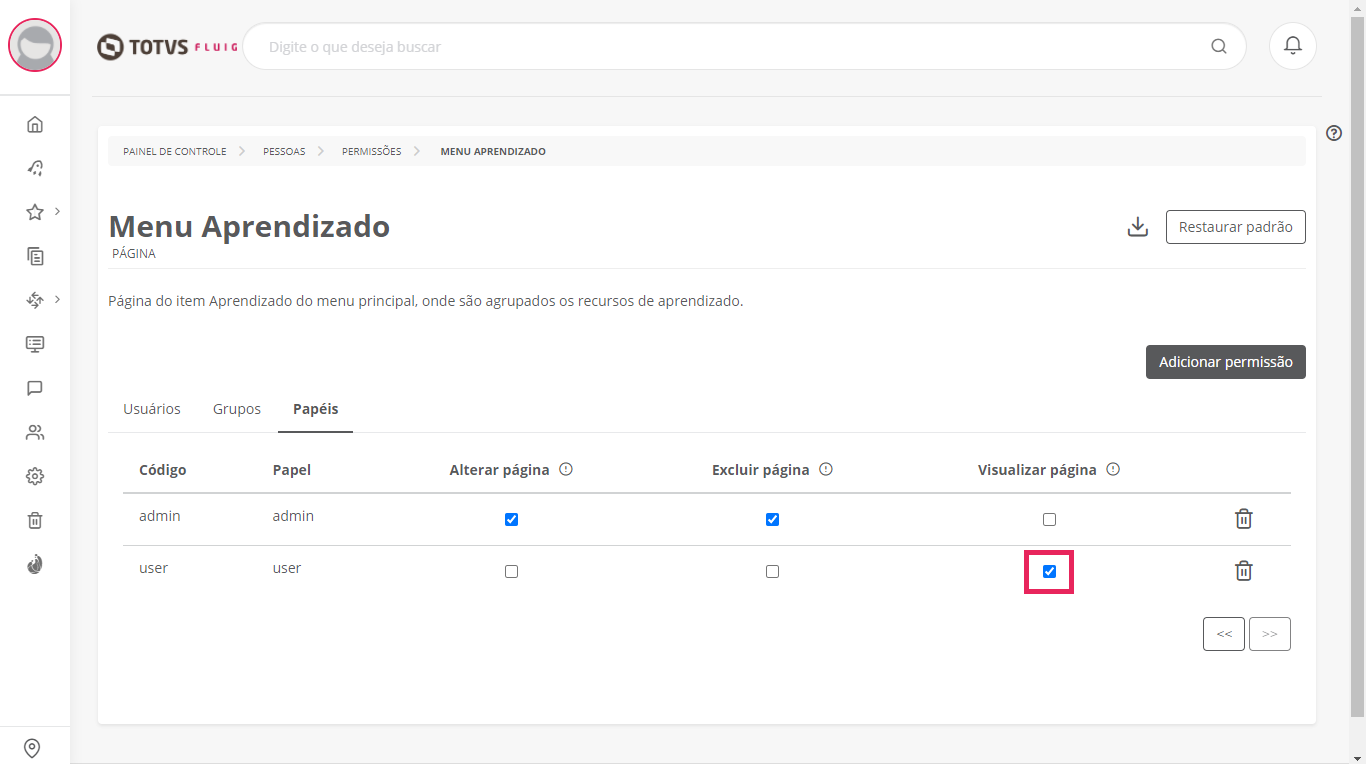This screenshot has height=764, width=1366.
Task: Switch to the Grupos tab
Action: [237, 409]
